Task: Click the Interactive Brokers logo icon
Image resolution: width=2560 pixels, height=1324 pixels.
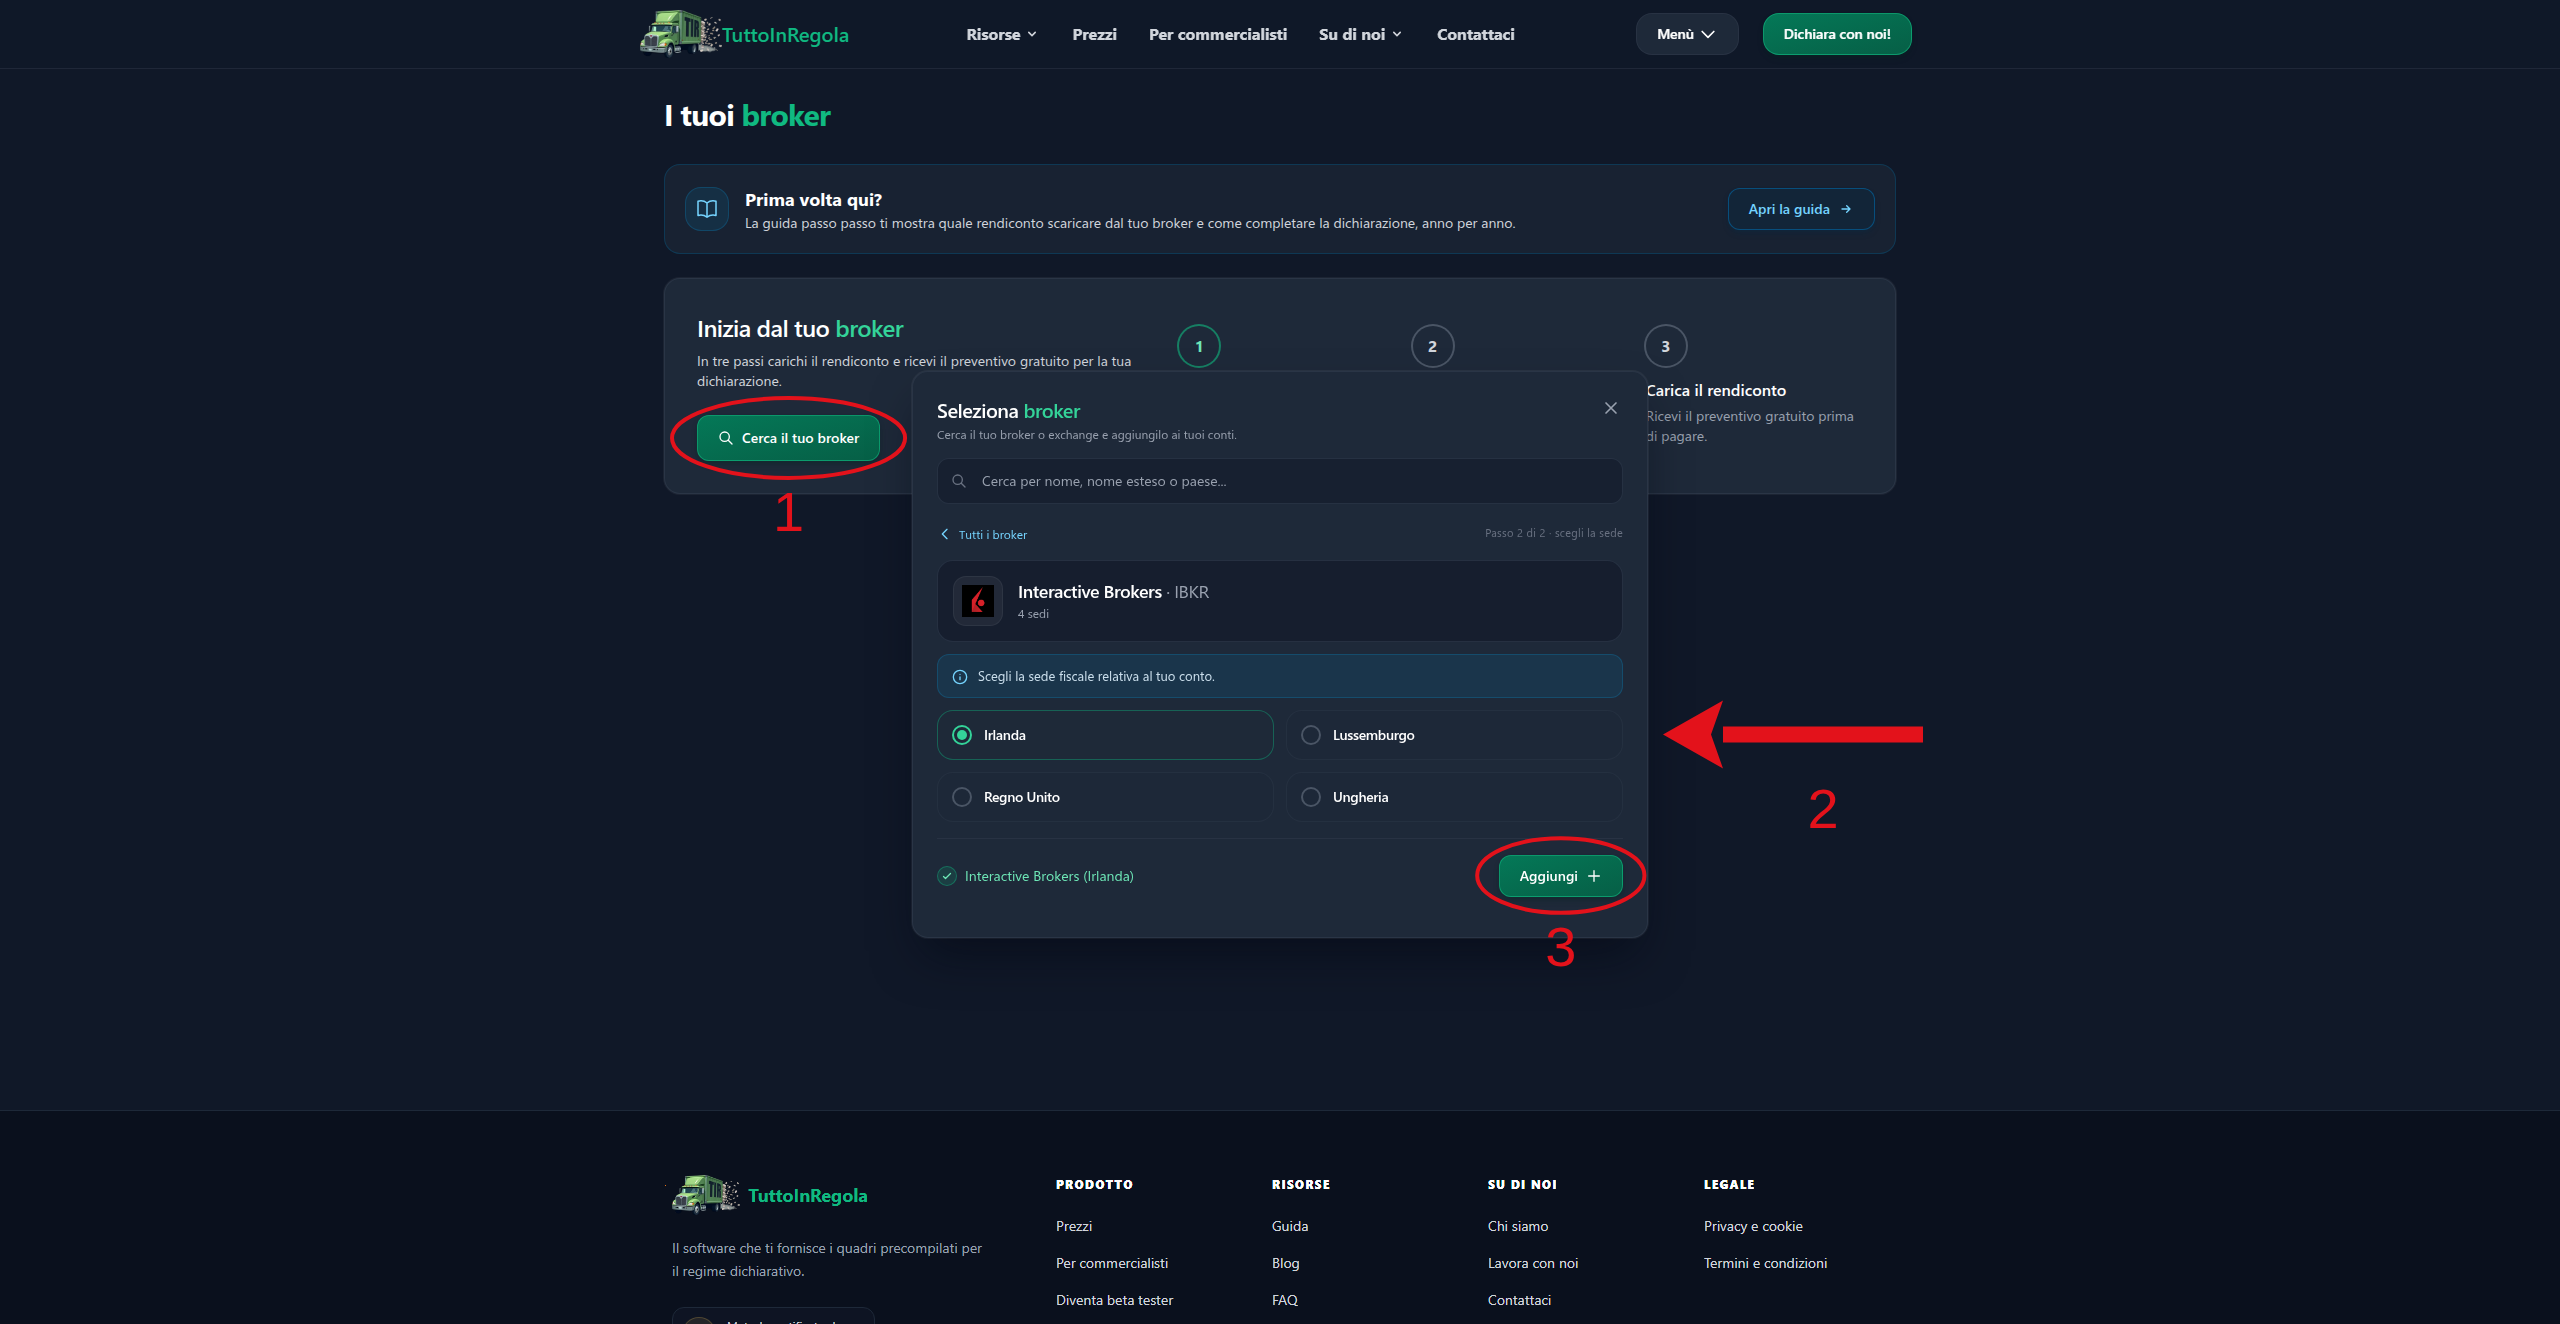Action: [978, 601]
